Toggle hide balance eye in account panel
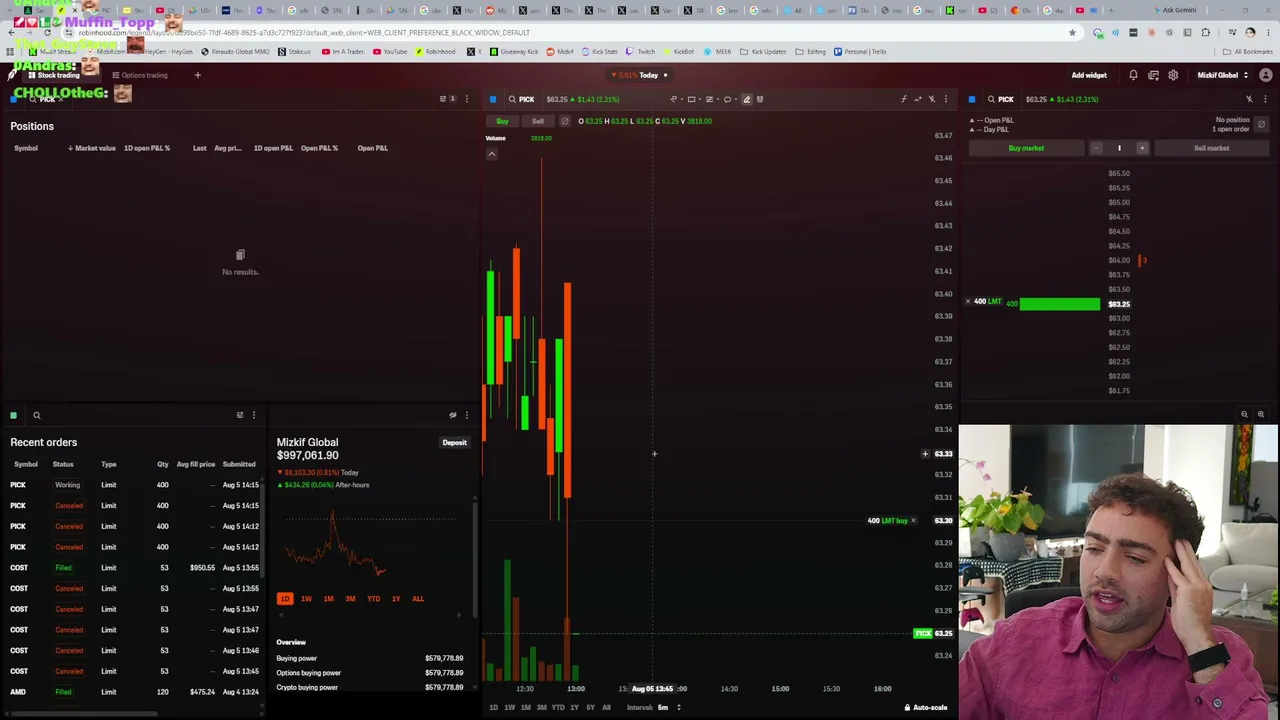The image size is (1280, 720). [453, 415]
